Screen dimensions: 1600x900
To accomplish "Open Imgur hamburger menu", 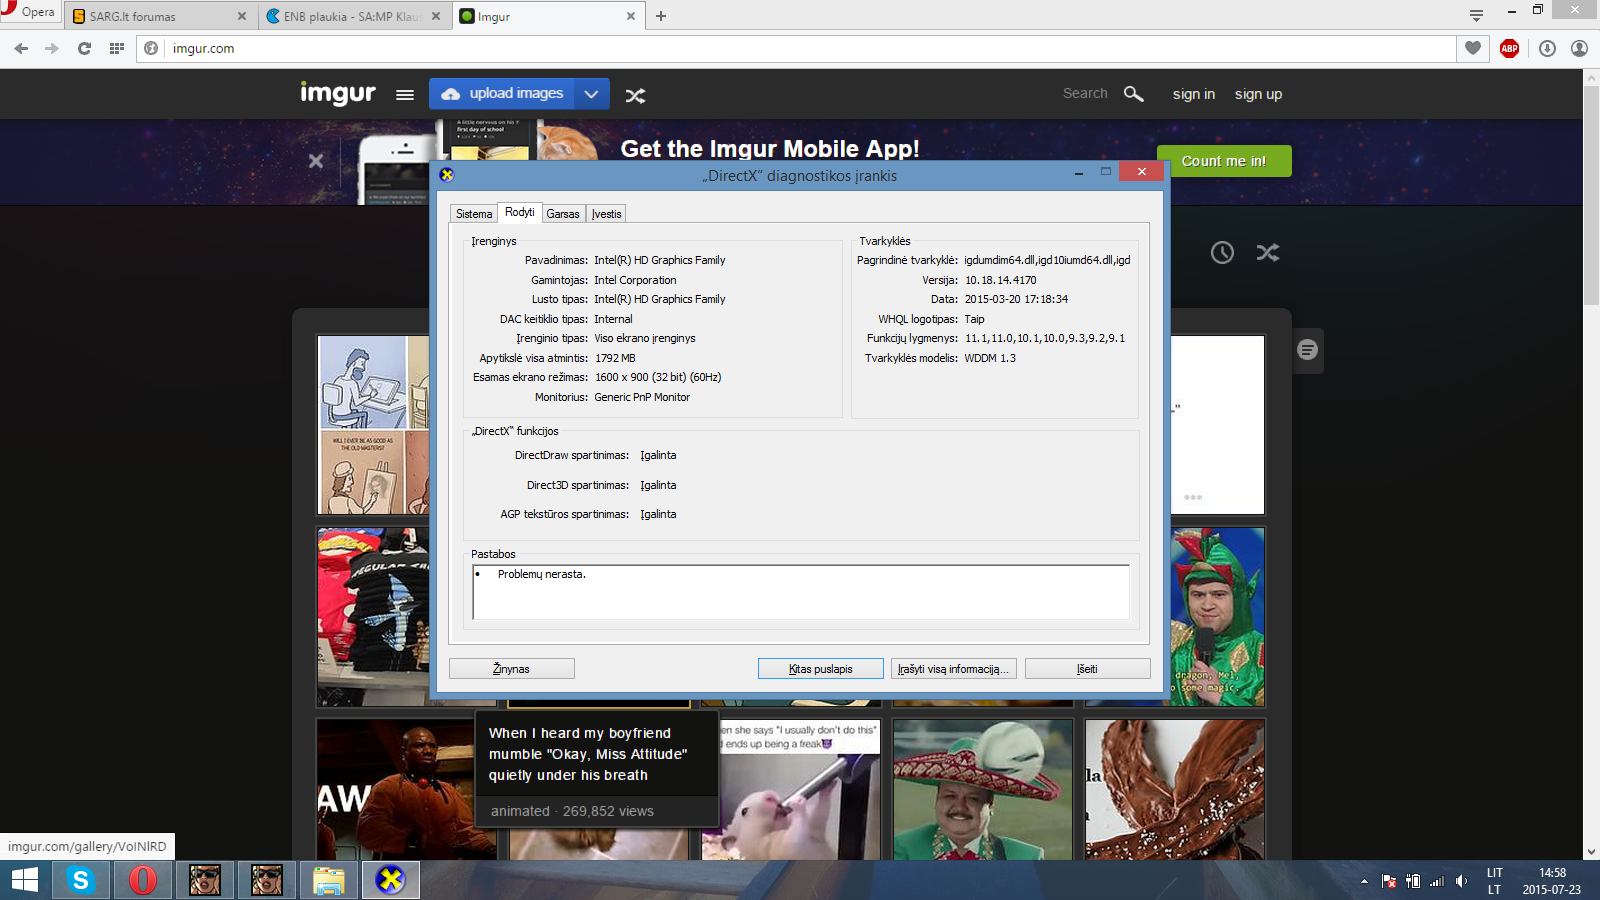I will 405,95.
